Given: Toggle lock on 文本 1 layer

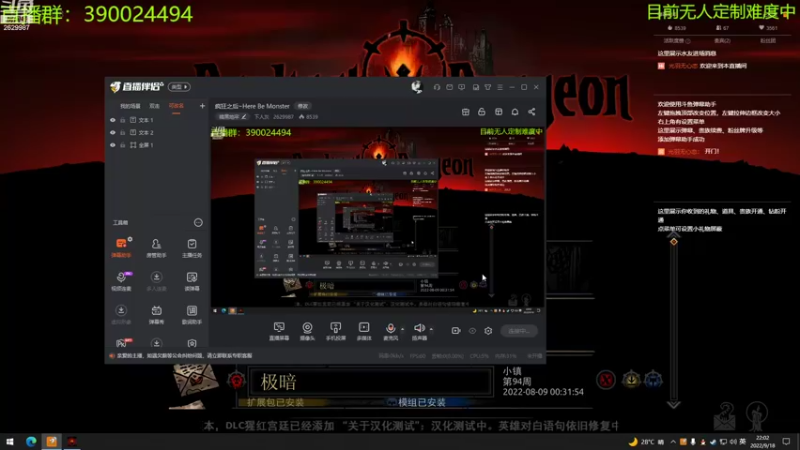Looking at the screenshot, I should (122, 120).
